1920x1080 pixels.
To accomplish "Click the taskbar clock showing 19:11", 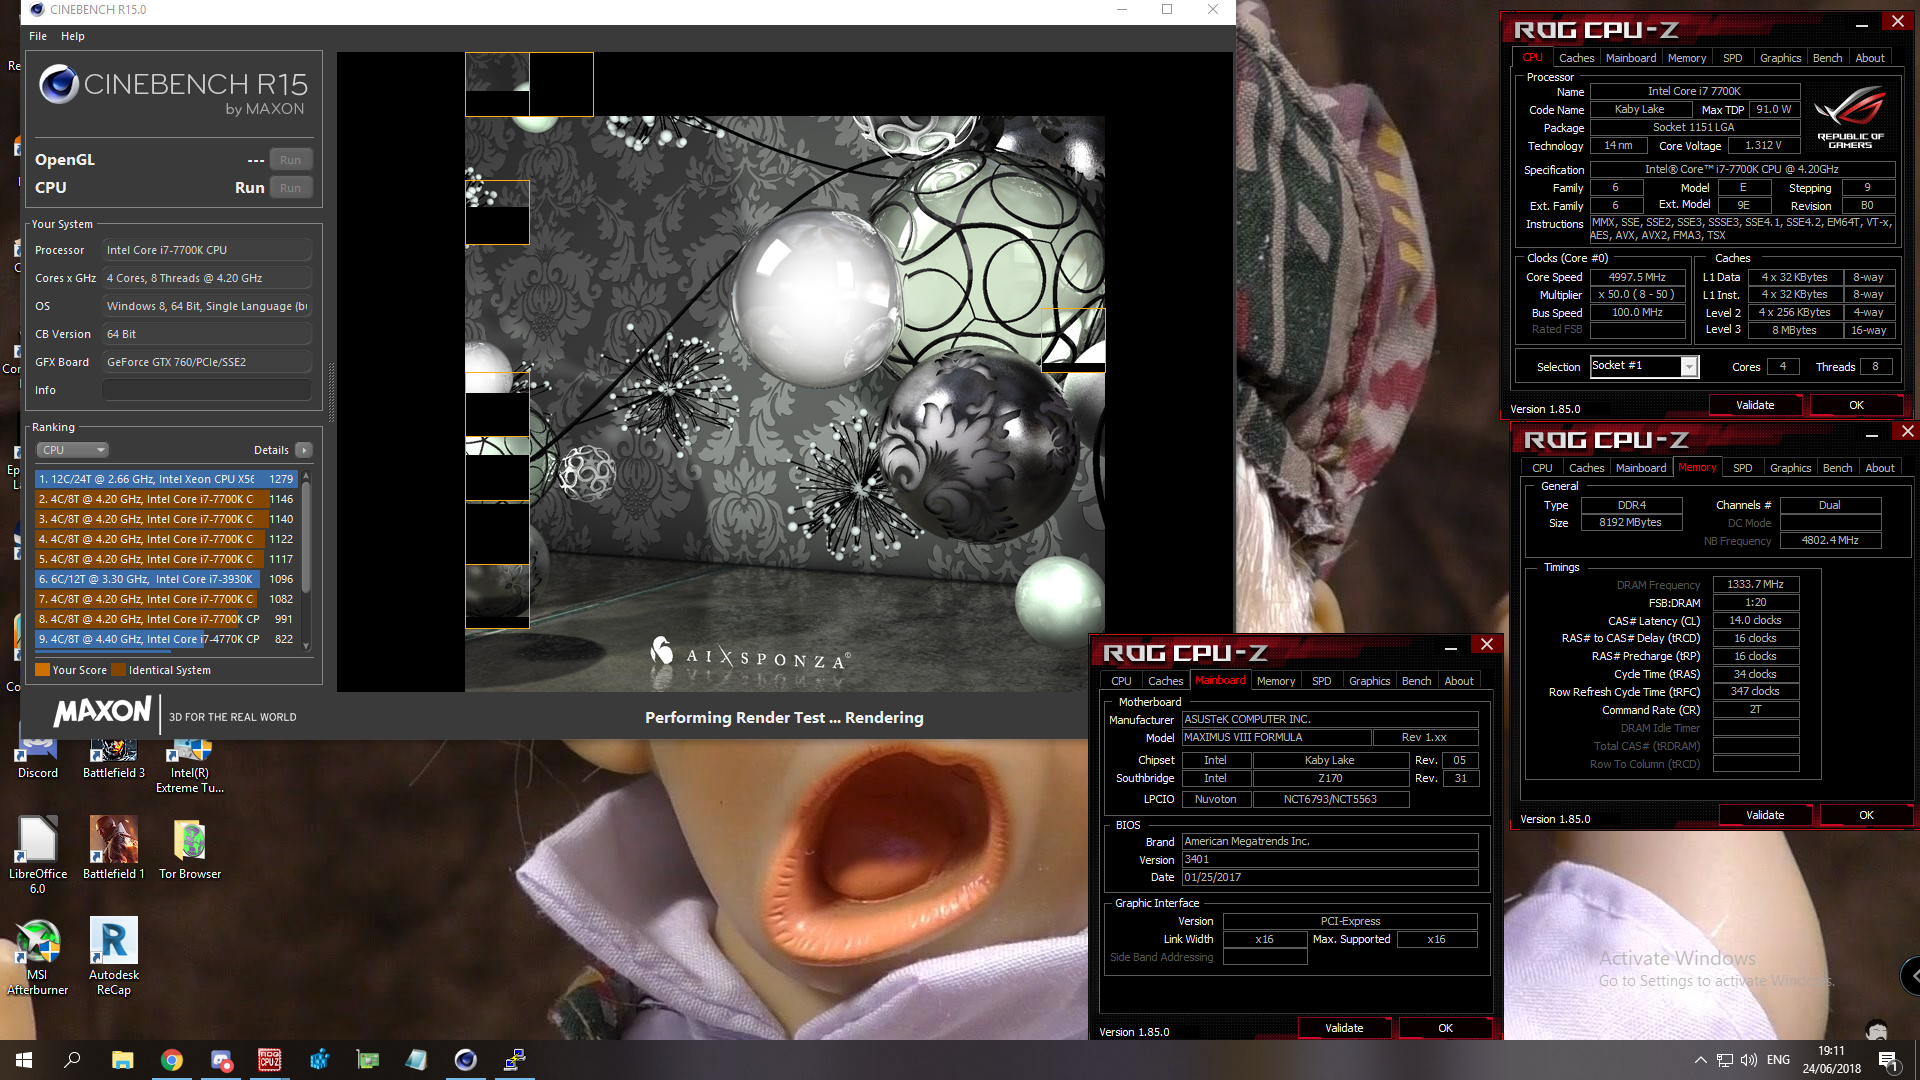I will pyautogui.click(x=1831, y=1060).
